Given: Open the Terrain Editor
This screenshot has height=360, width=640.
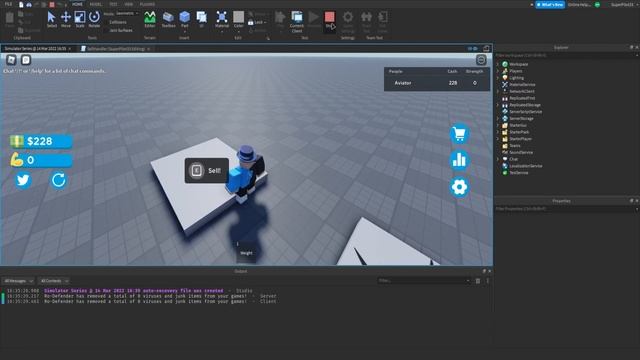Looking at the screenshot, I should (x=150, y=20).
